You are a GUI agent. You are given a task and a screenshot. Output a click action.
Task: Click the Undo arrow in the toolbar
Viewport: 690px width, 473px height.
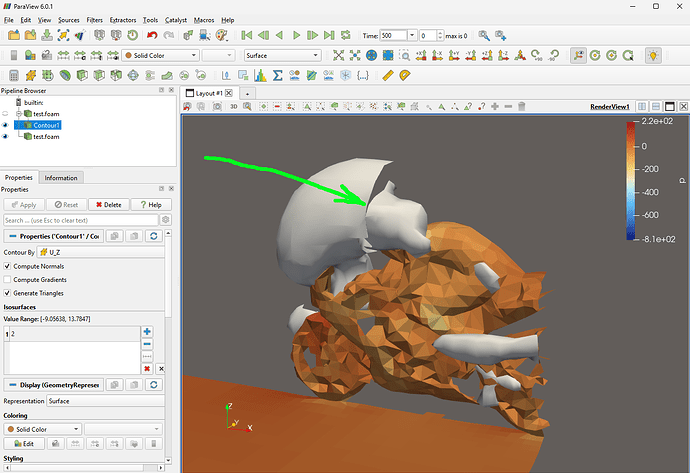[x=152, y=36]
